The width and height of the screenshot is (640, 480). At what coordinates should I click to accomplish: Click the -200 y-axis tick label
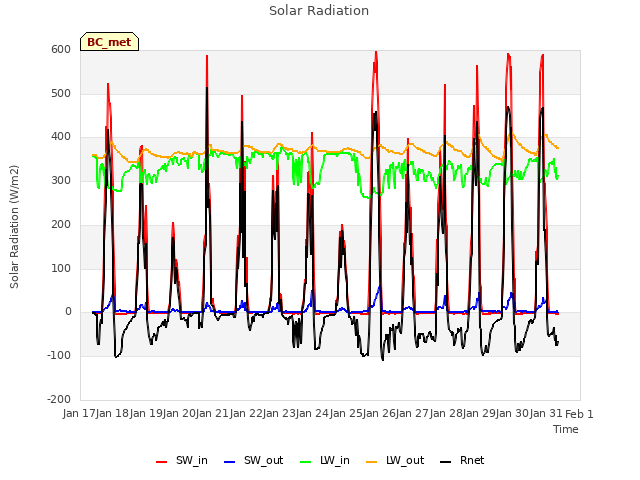[59, 399]
